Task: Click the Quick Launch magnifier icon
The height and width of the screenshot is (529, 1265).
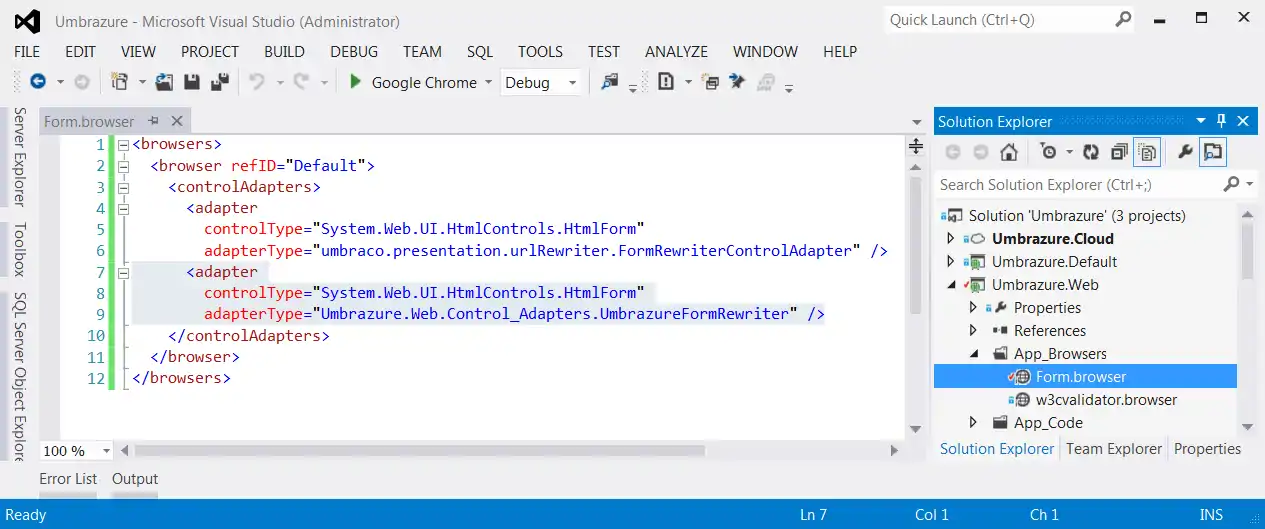Action: point(1124,19)
